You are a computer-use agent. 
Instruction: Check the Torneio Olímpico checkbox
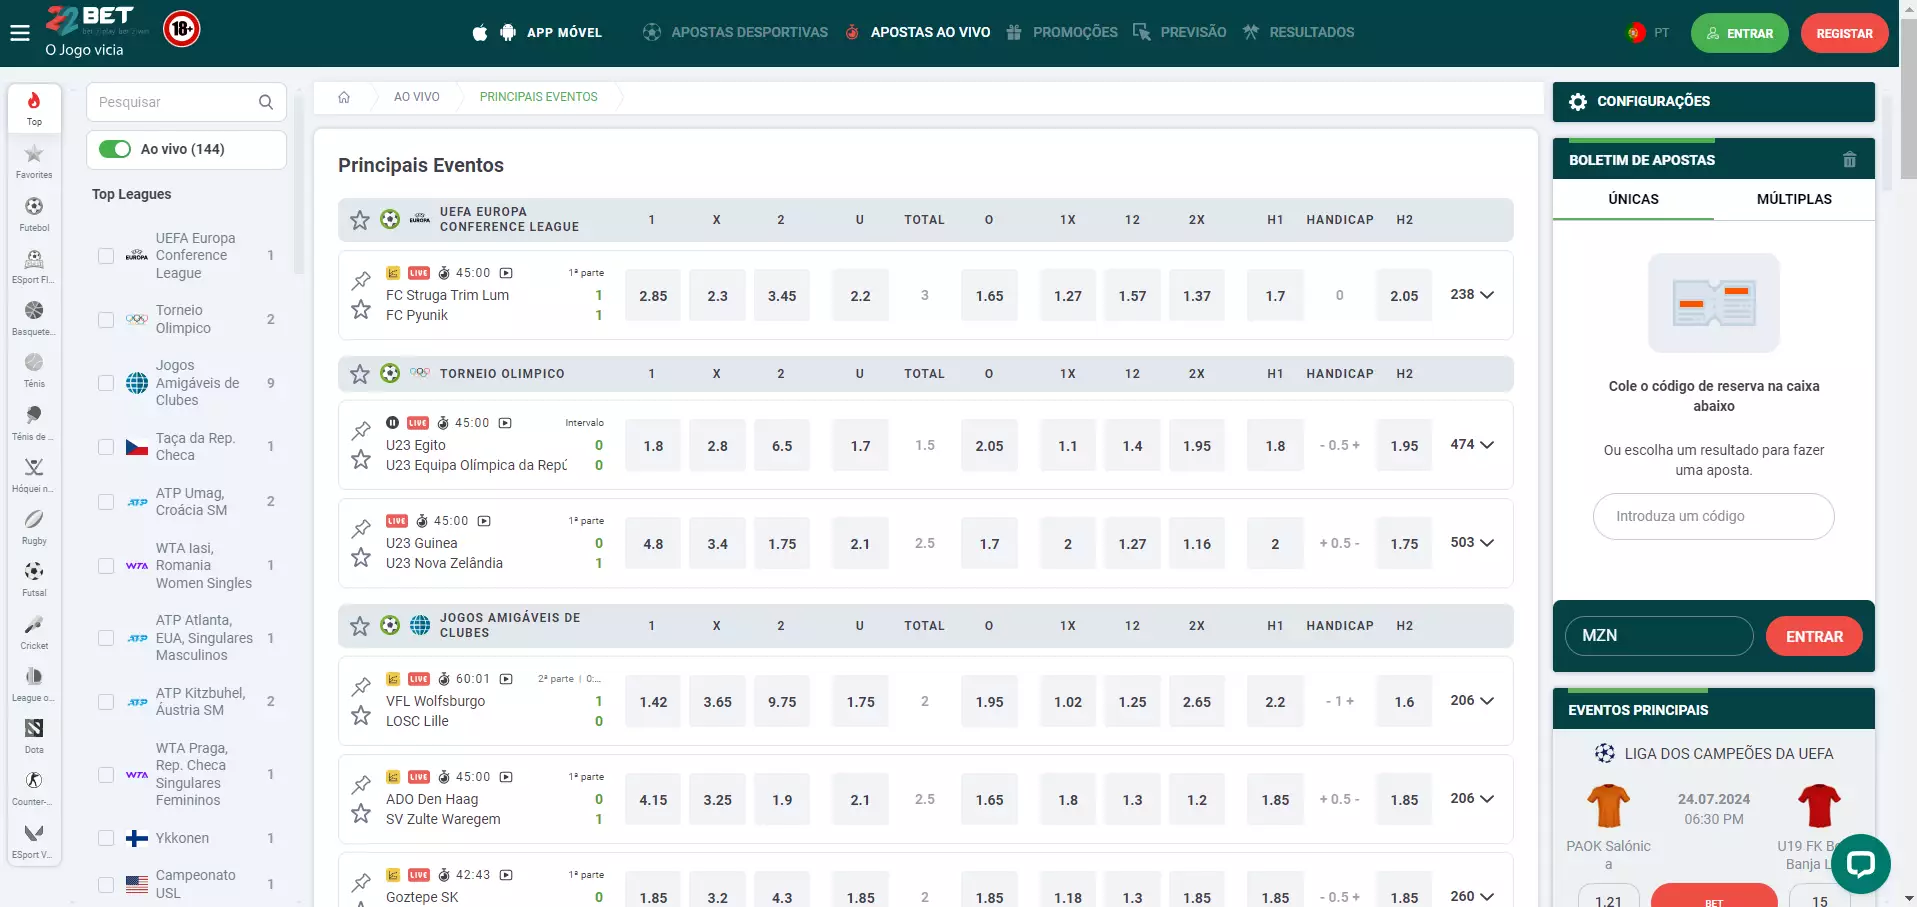(x=106, y=320)
